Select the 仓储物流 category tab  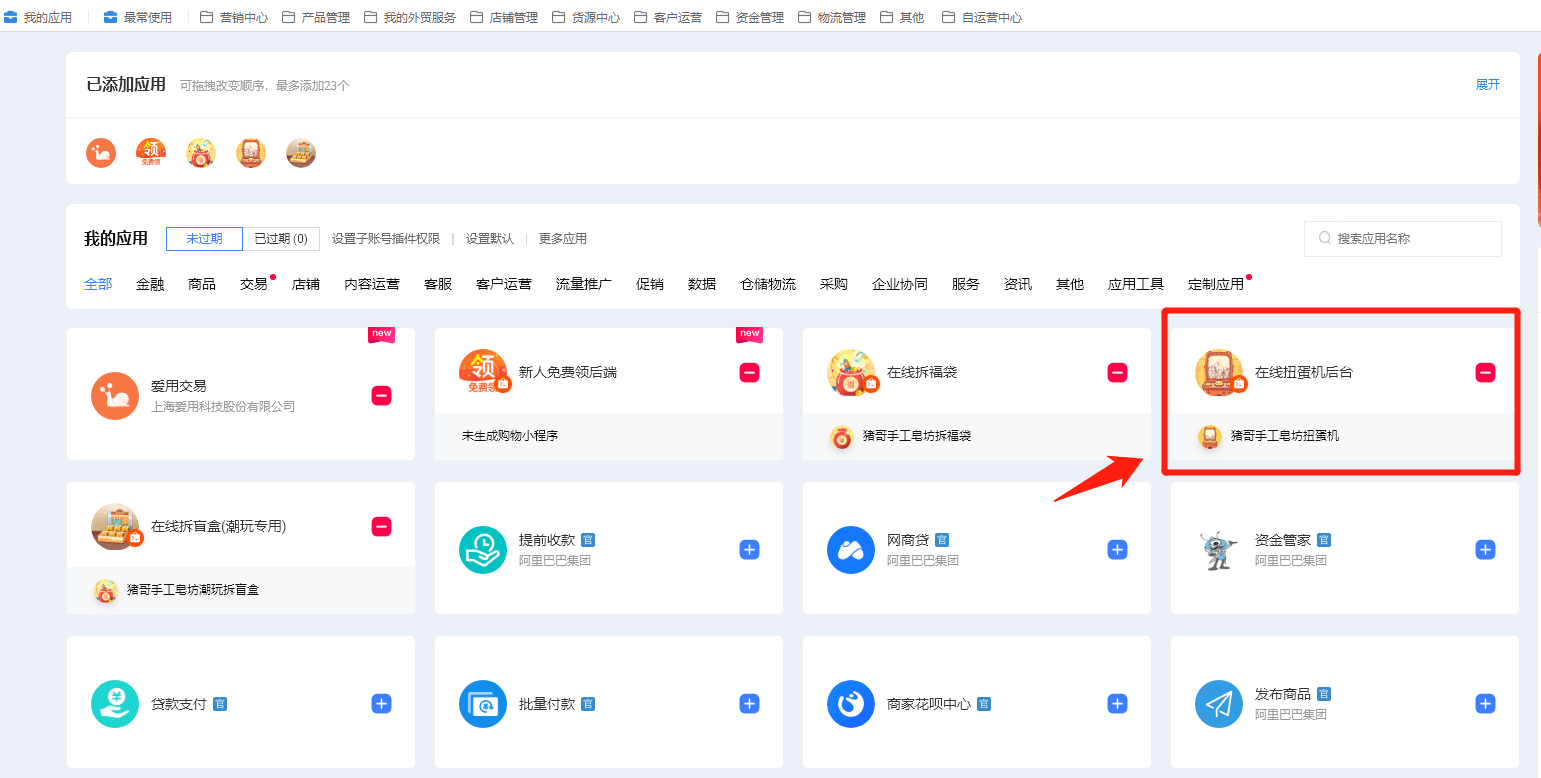pyautogui.click(x=768, y=284)
